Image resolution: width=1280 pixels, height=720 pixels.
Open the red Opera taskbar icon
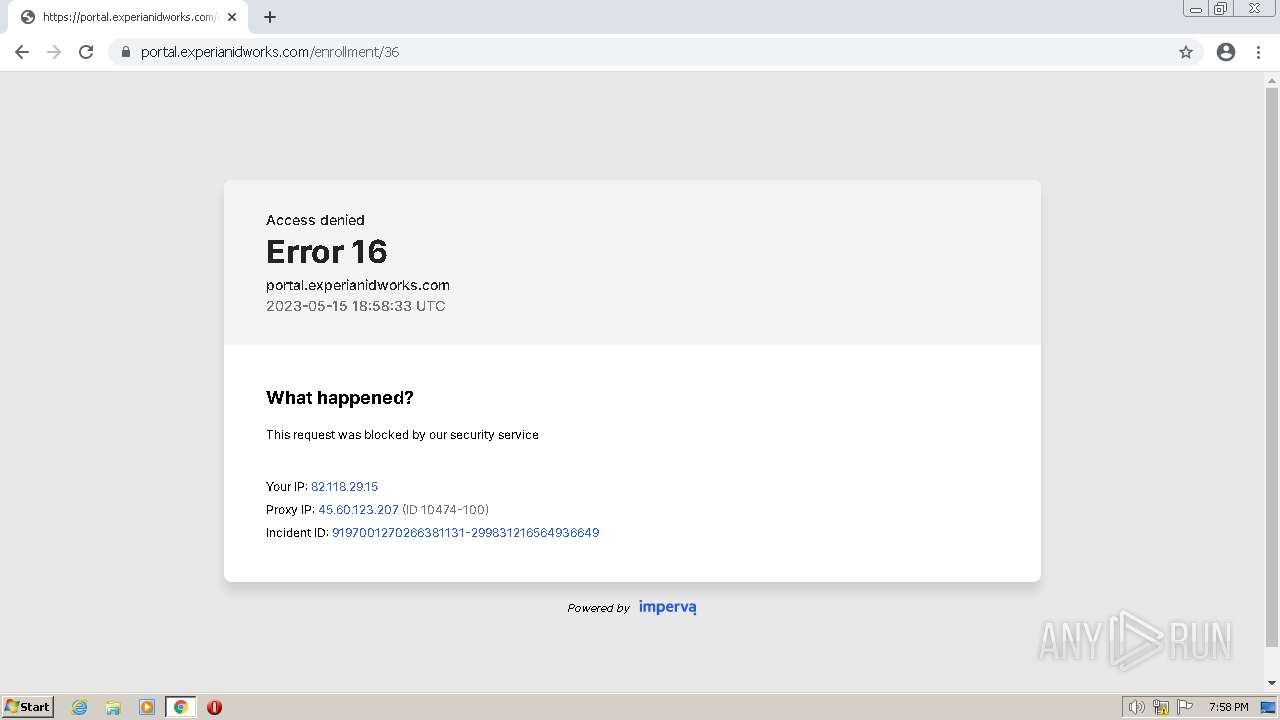(x=214, y=707)
